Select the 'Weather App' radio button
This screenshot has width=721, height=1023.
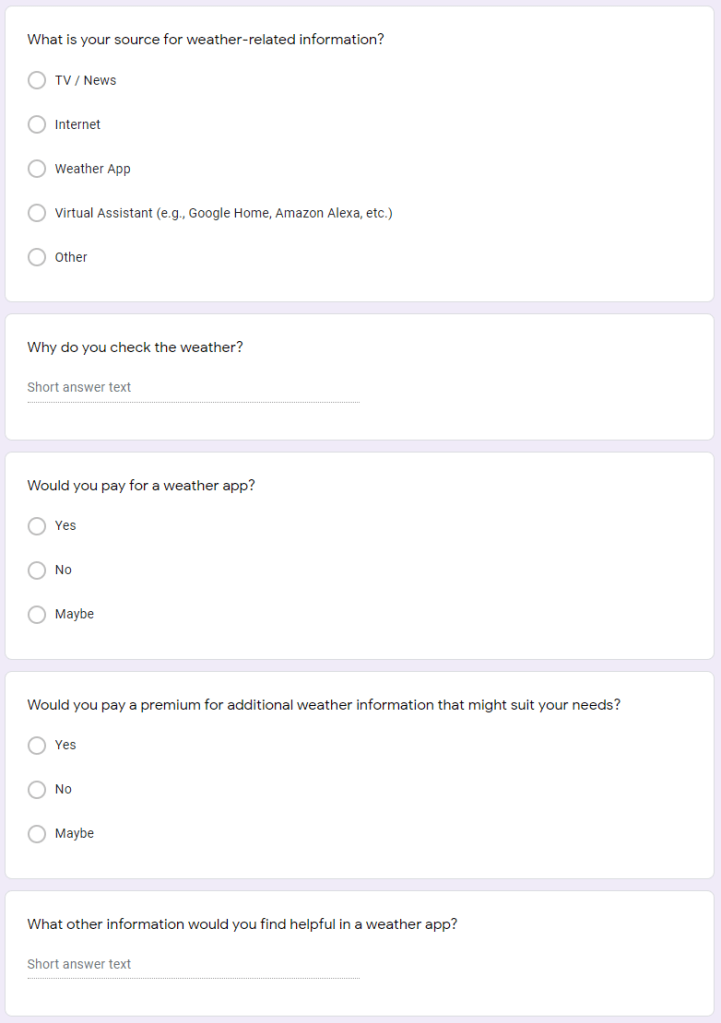point(37,169)
